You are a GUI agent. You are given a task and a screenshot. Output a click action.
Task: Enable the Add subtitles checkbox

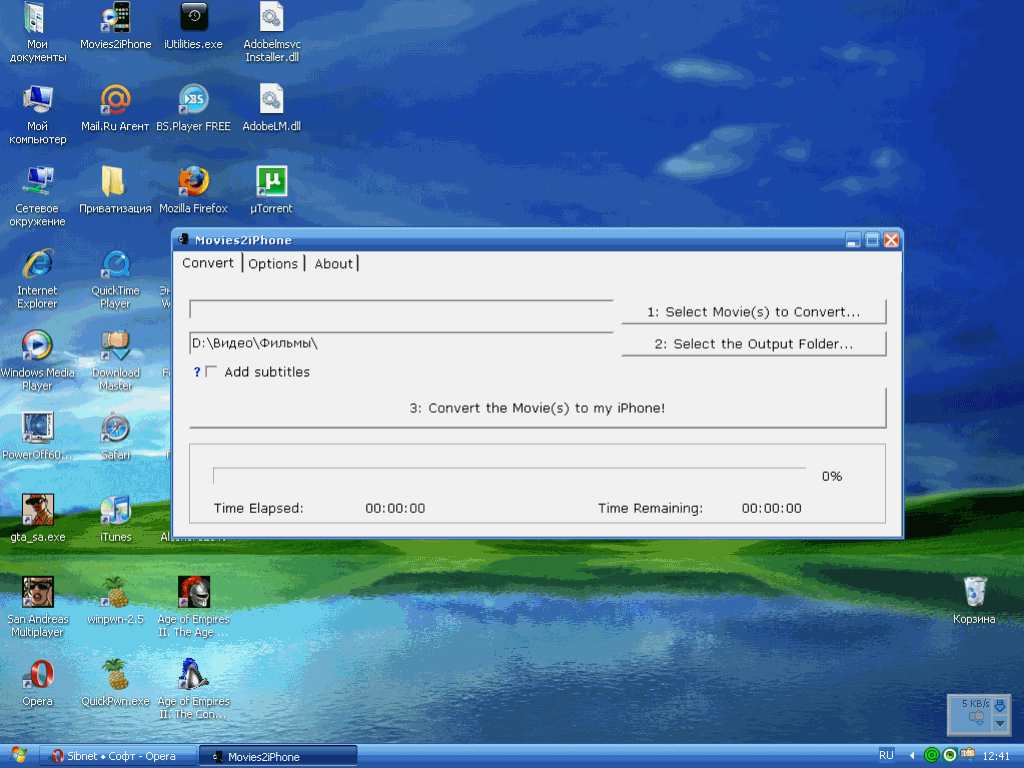[x=211, y=372]
